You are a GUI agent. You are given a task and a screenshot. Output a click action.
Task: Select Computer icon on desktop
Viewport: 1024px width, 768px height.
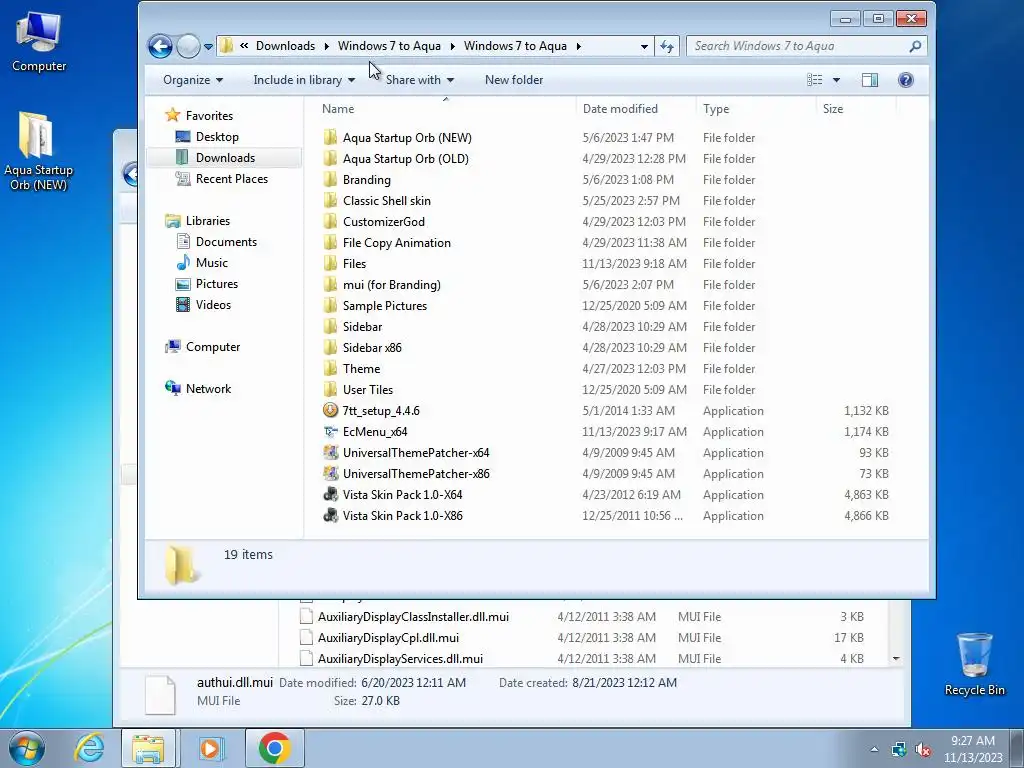tap(39, 42)
